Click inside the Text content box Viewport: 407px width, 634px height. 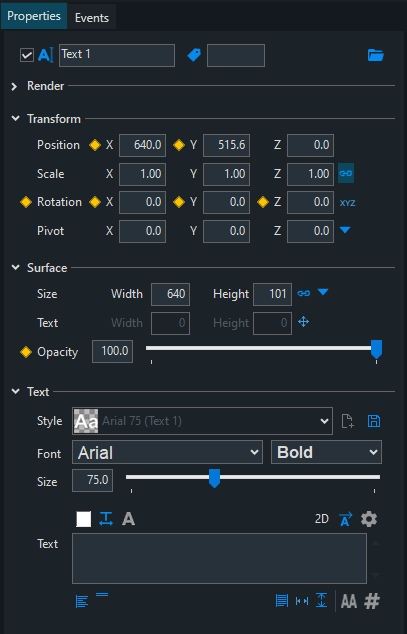pos(219,558)
